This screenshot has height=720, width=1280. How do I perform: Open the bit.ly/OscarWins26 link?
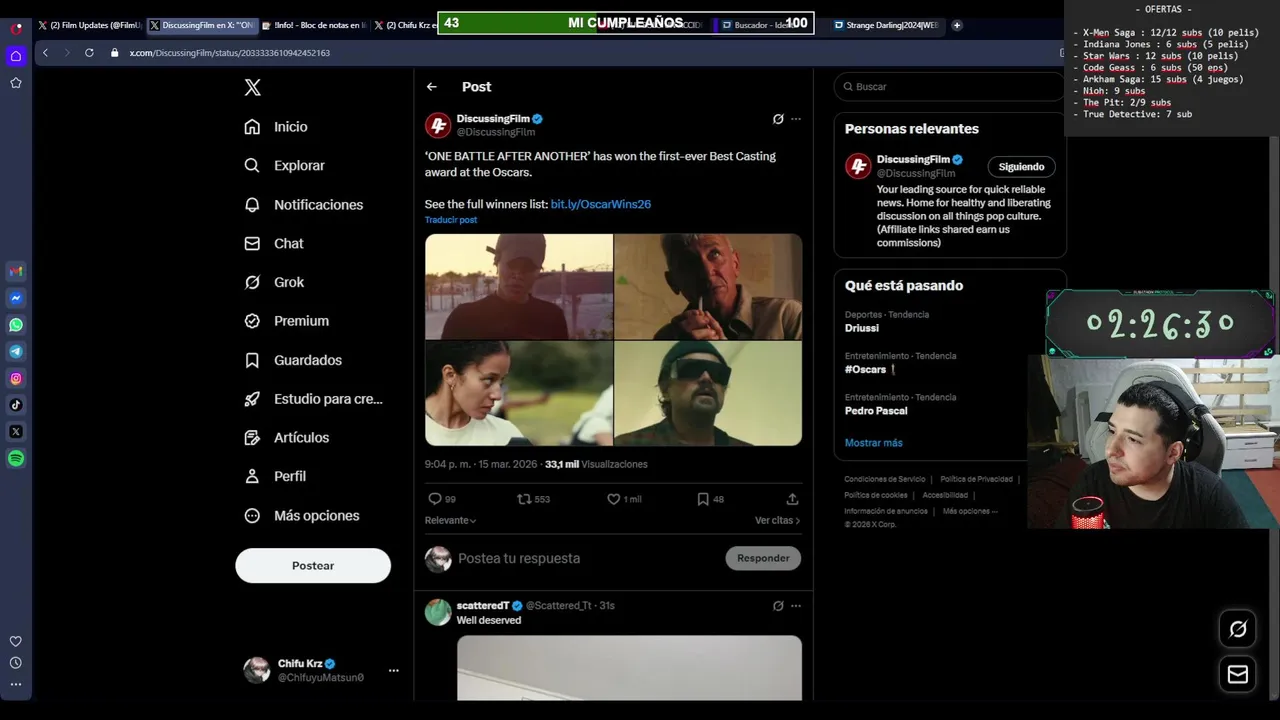coord(601,204)
